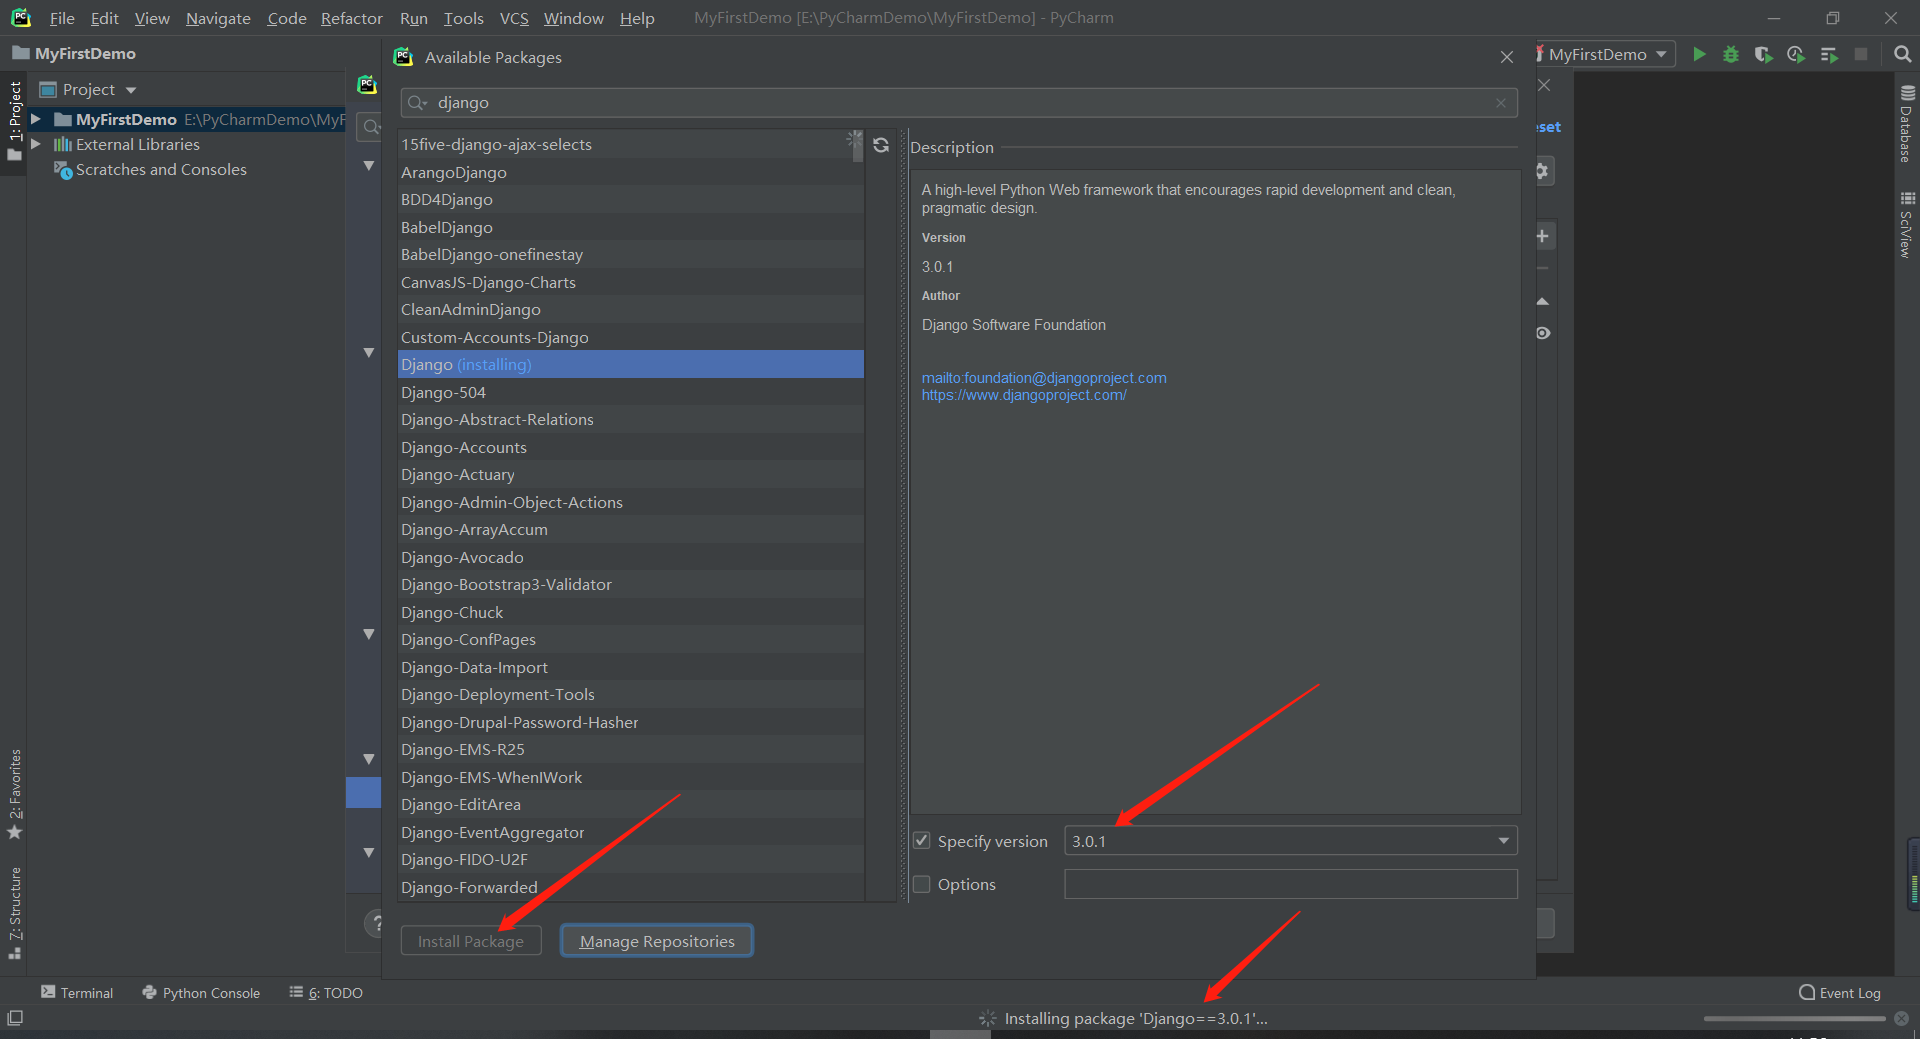The height and width of the screenshot is (1039, 1920).
Task: Select the Django-504 package
Action: [631, 392]
